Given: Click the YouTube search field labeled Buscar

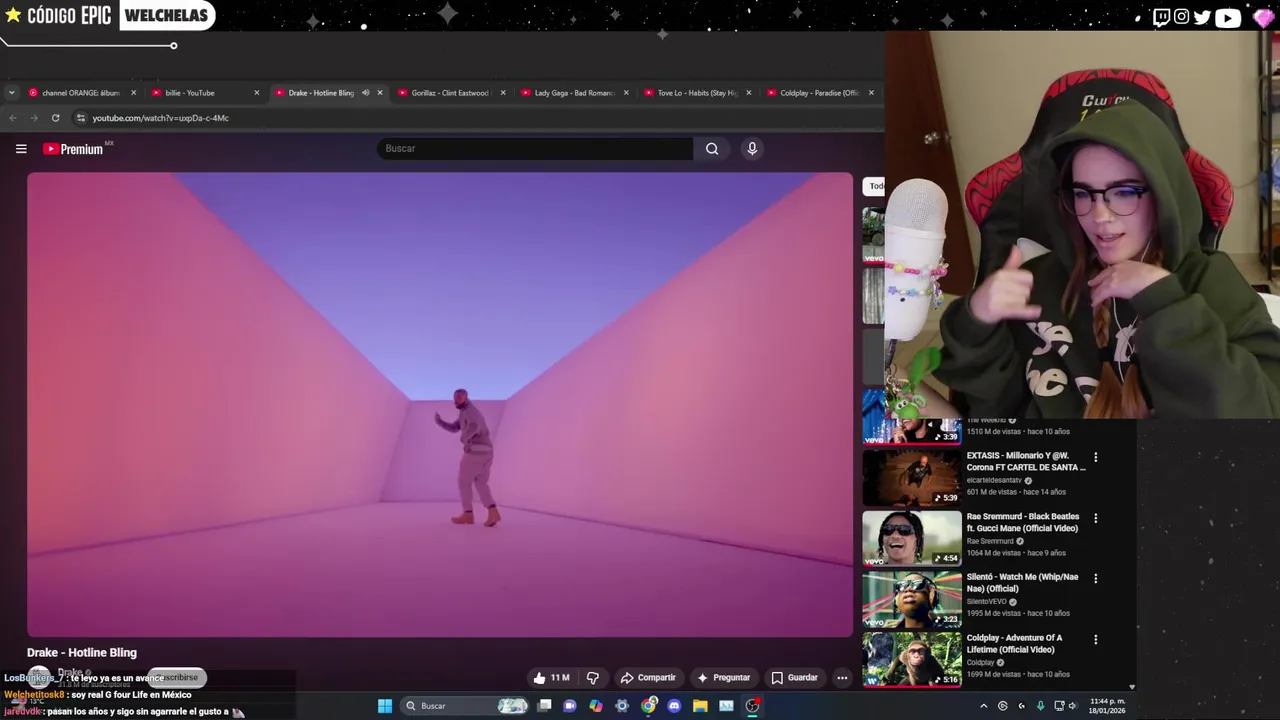Looking at the screenshot, I should click(535, 149).
